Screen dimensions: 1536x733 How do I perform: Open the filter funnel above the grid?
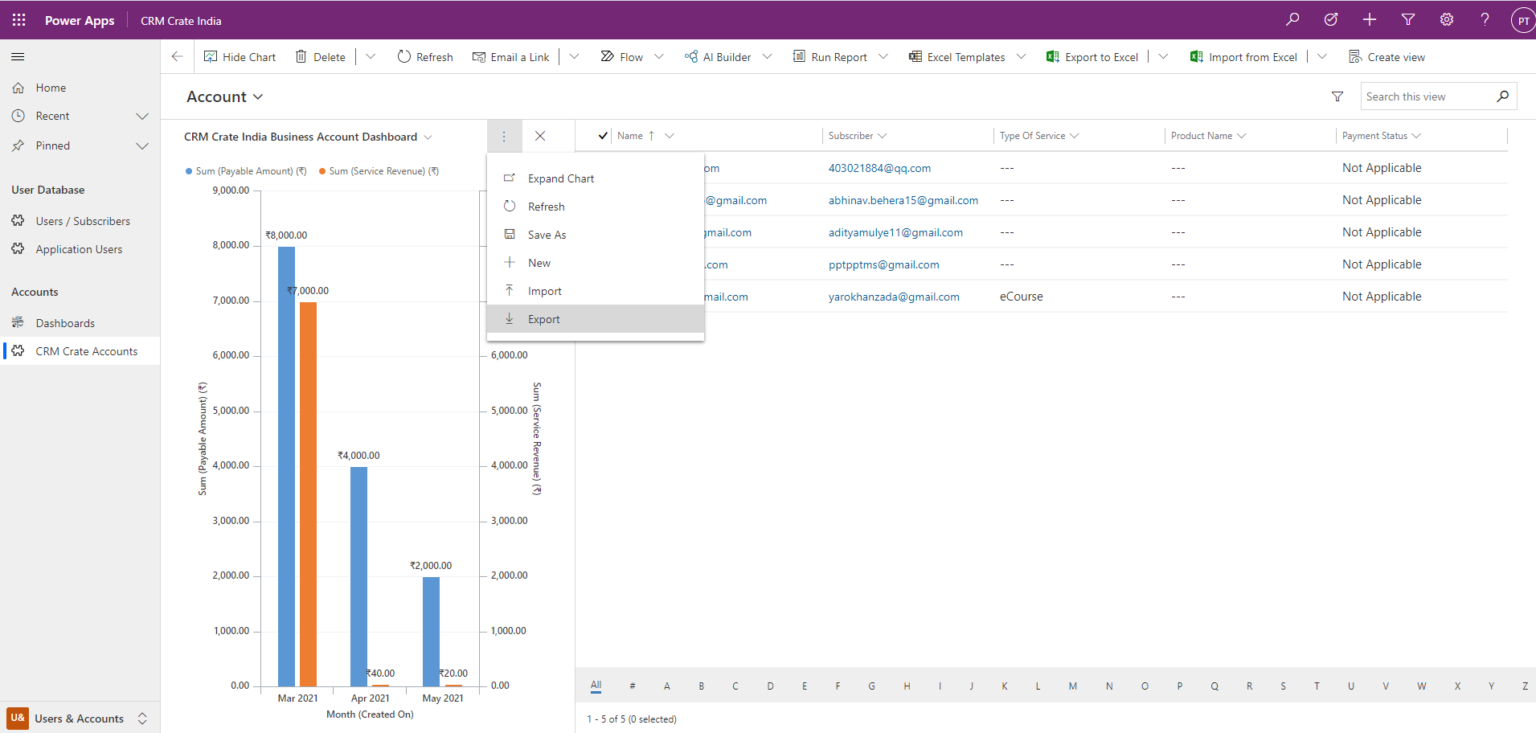click(1337, 96)
